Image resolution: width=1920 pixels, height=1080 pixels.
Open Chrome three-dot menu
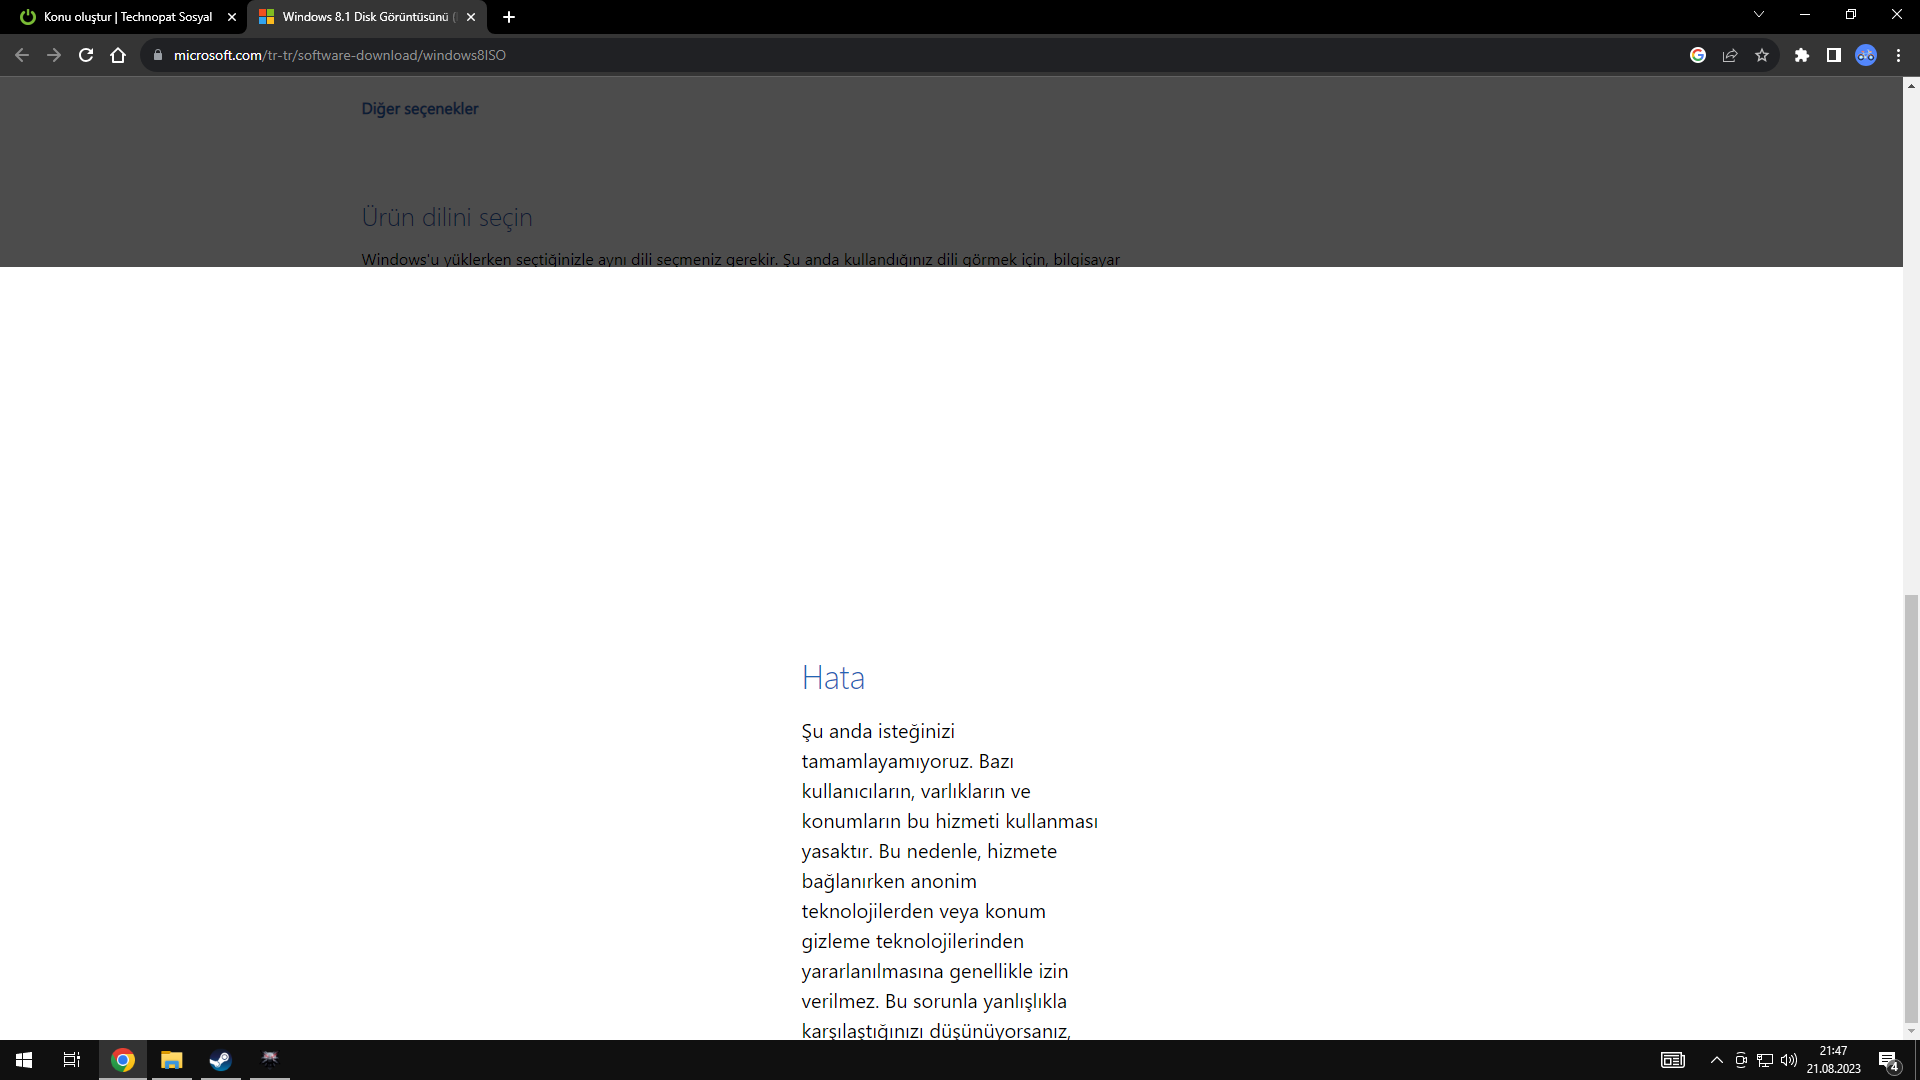coord(1898,55)
